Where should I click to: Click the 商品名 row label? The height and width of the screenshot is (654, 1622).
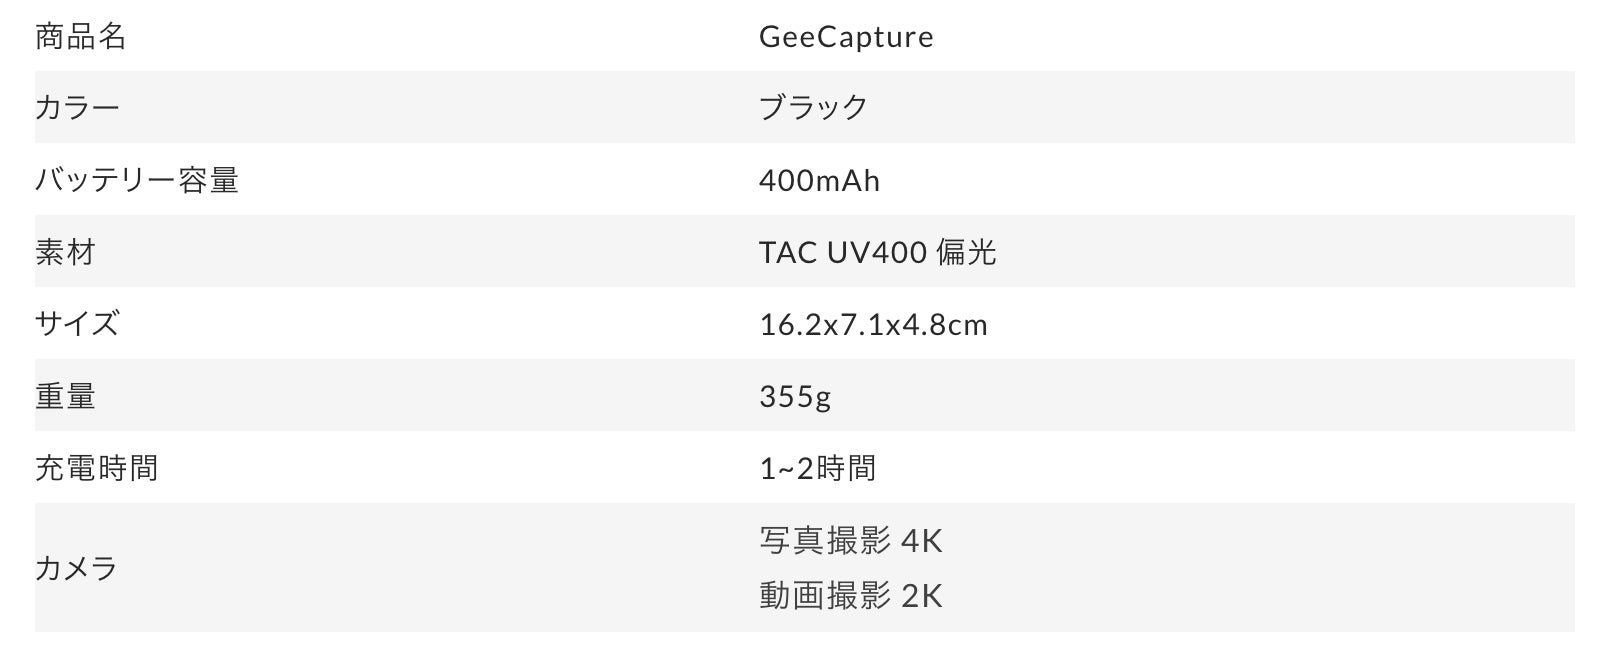[x=80, y=37]
